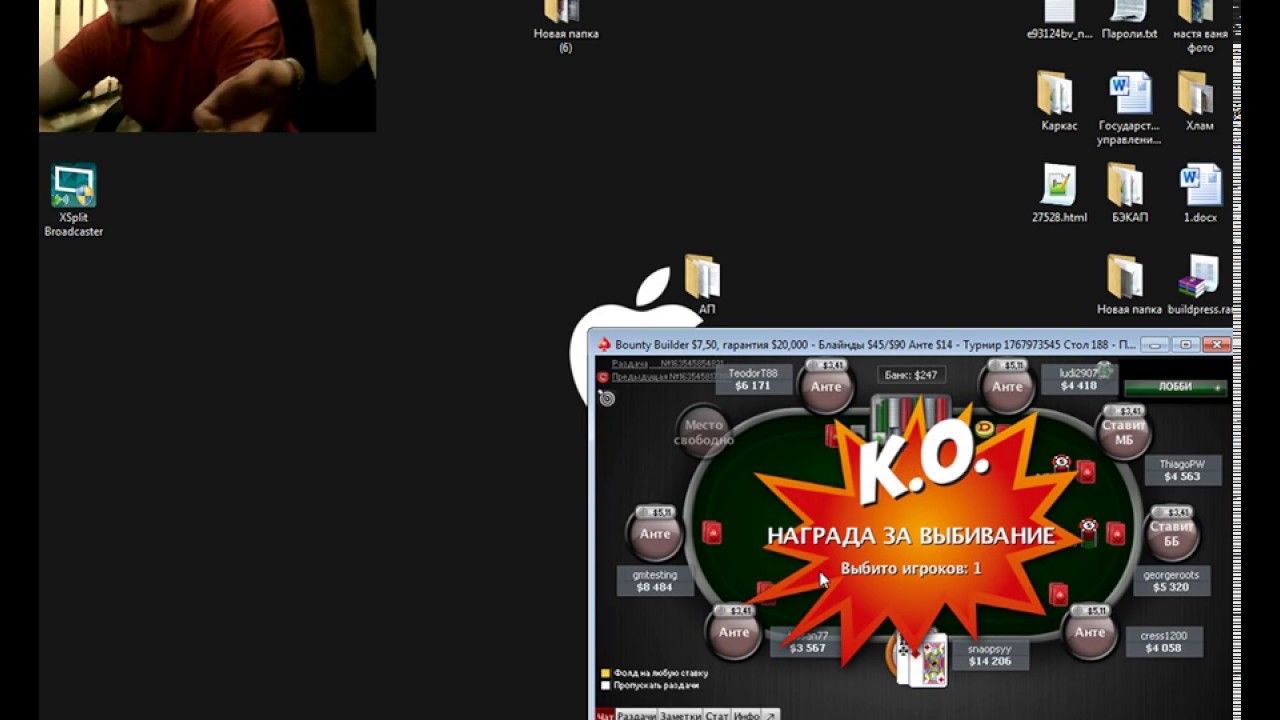Click Ставит ББ avatar of georgeroots

[x=1172, y=533]
